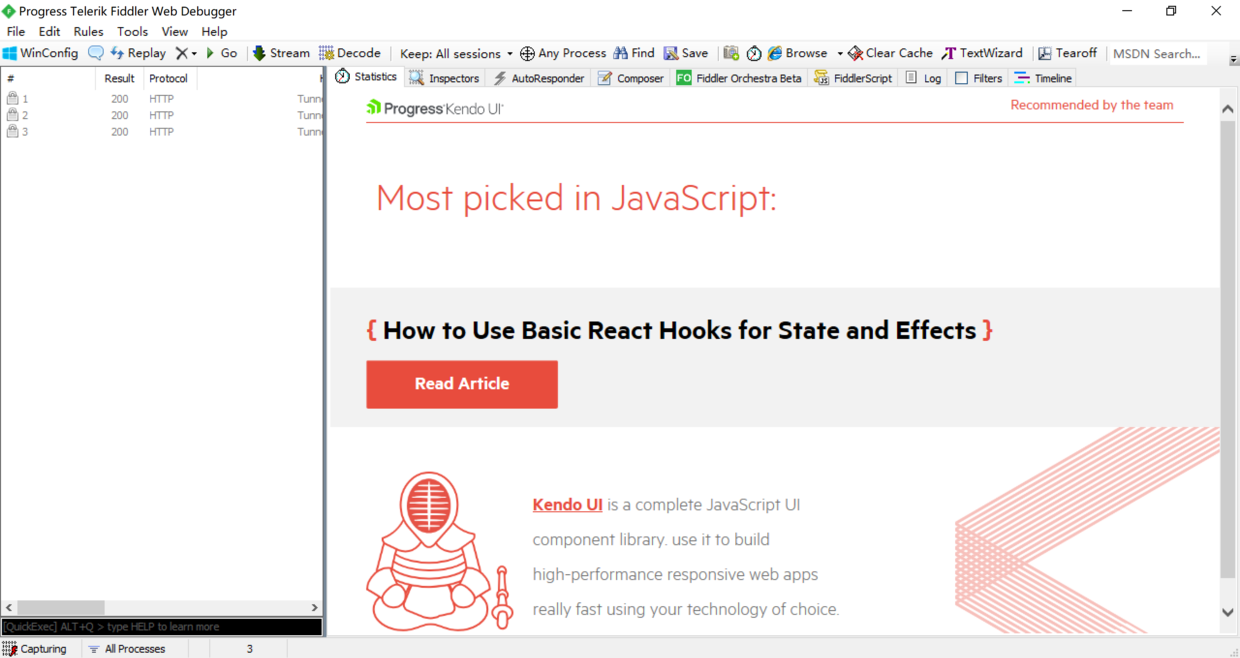This screenshot has width=1240, height=658.
Task: Select session row number 1
Action: pyautogui.click(x=162, y=99)
